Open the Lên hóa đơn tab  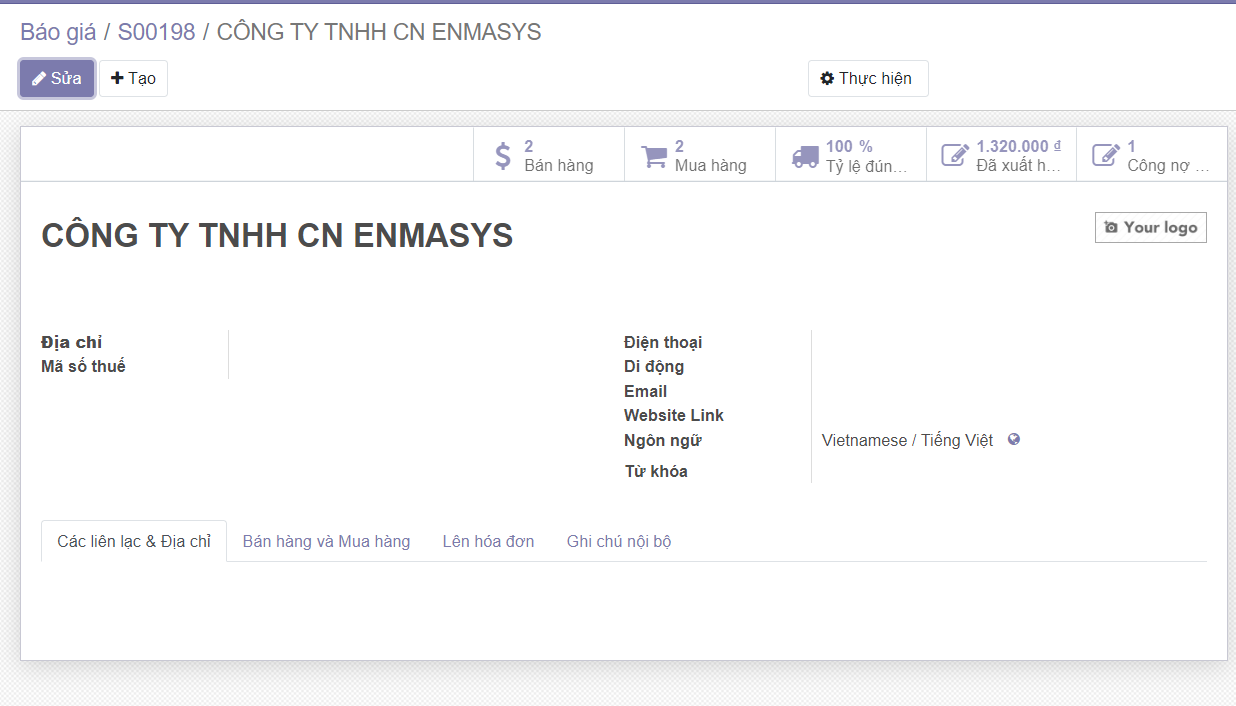click(x=488, y=541)
